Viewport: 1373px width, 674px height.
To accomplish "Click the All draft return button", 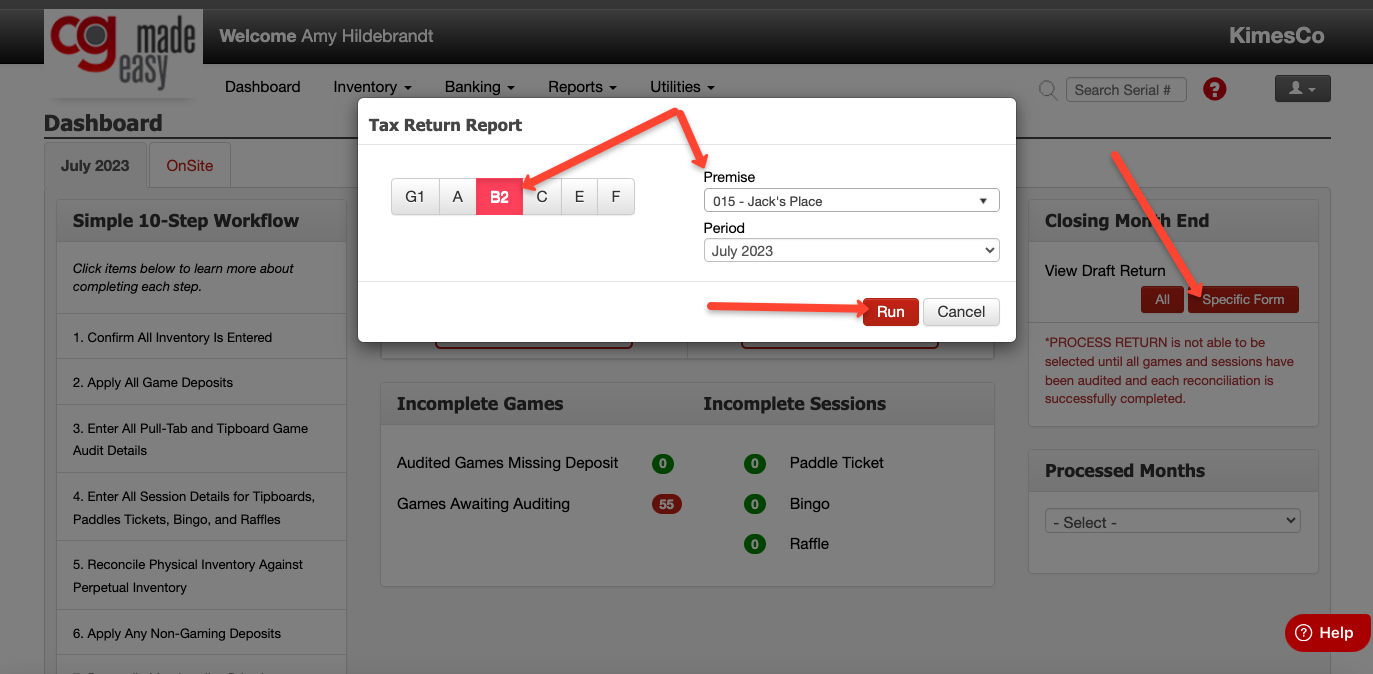I will coord(1162,299).
